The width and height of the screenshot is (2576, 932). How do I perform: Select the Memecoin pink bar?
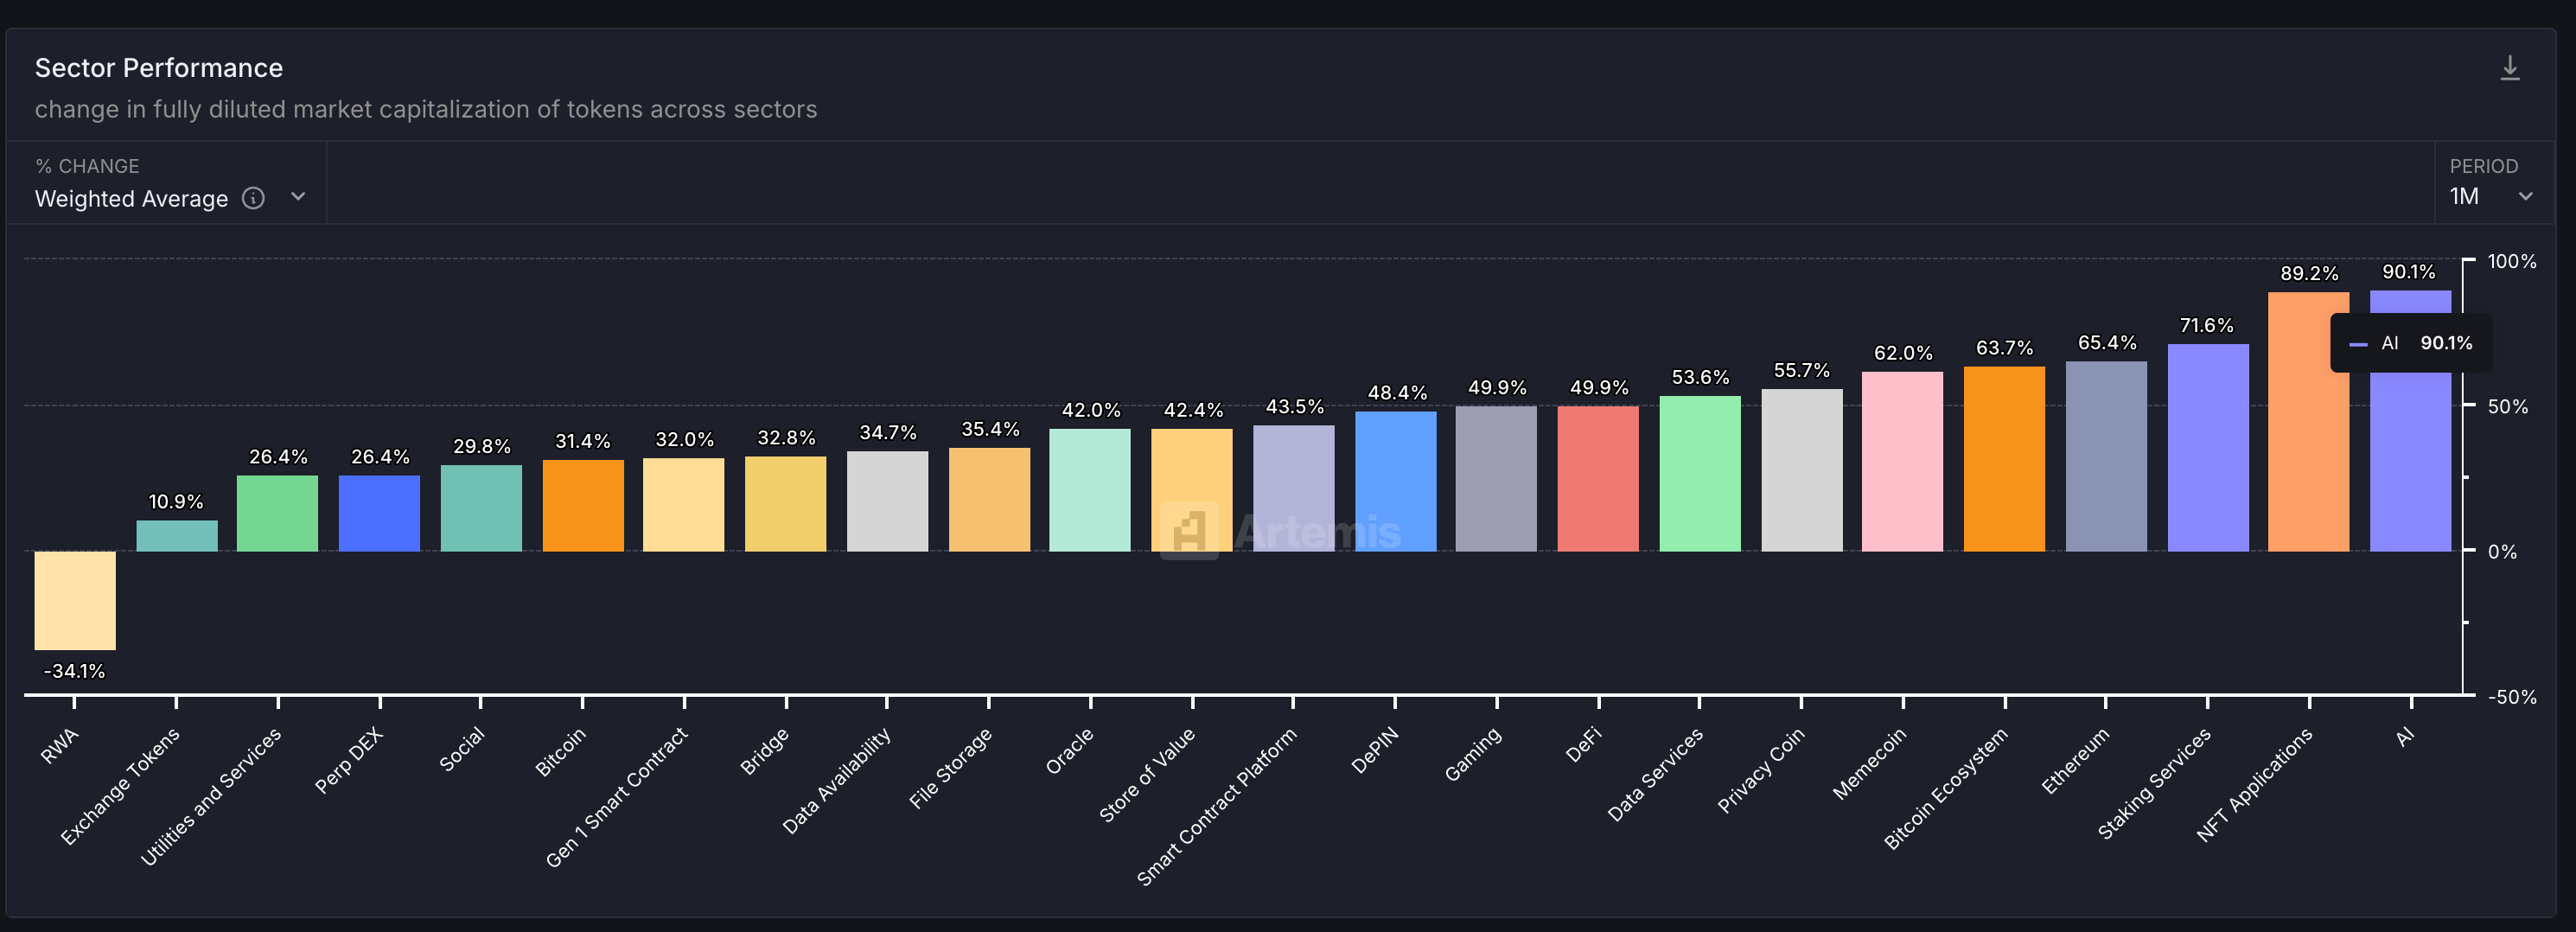click(x=1902, y=461)
